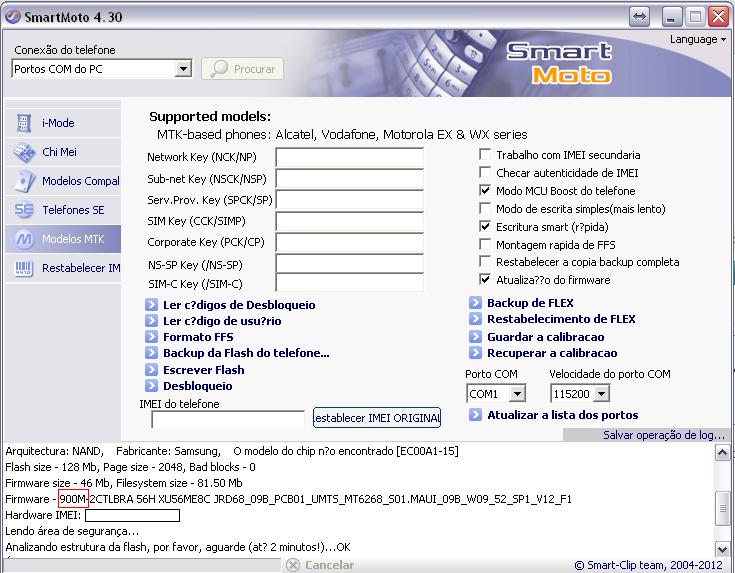Enable Restabelecer a copia backup completa
Screen dimensions: 735x573
pyautogui.click(x=485, y=262)
